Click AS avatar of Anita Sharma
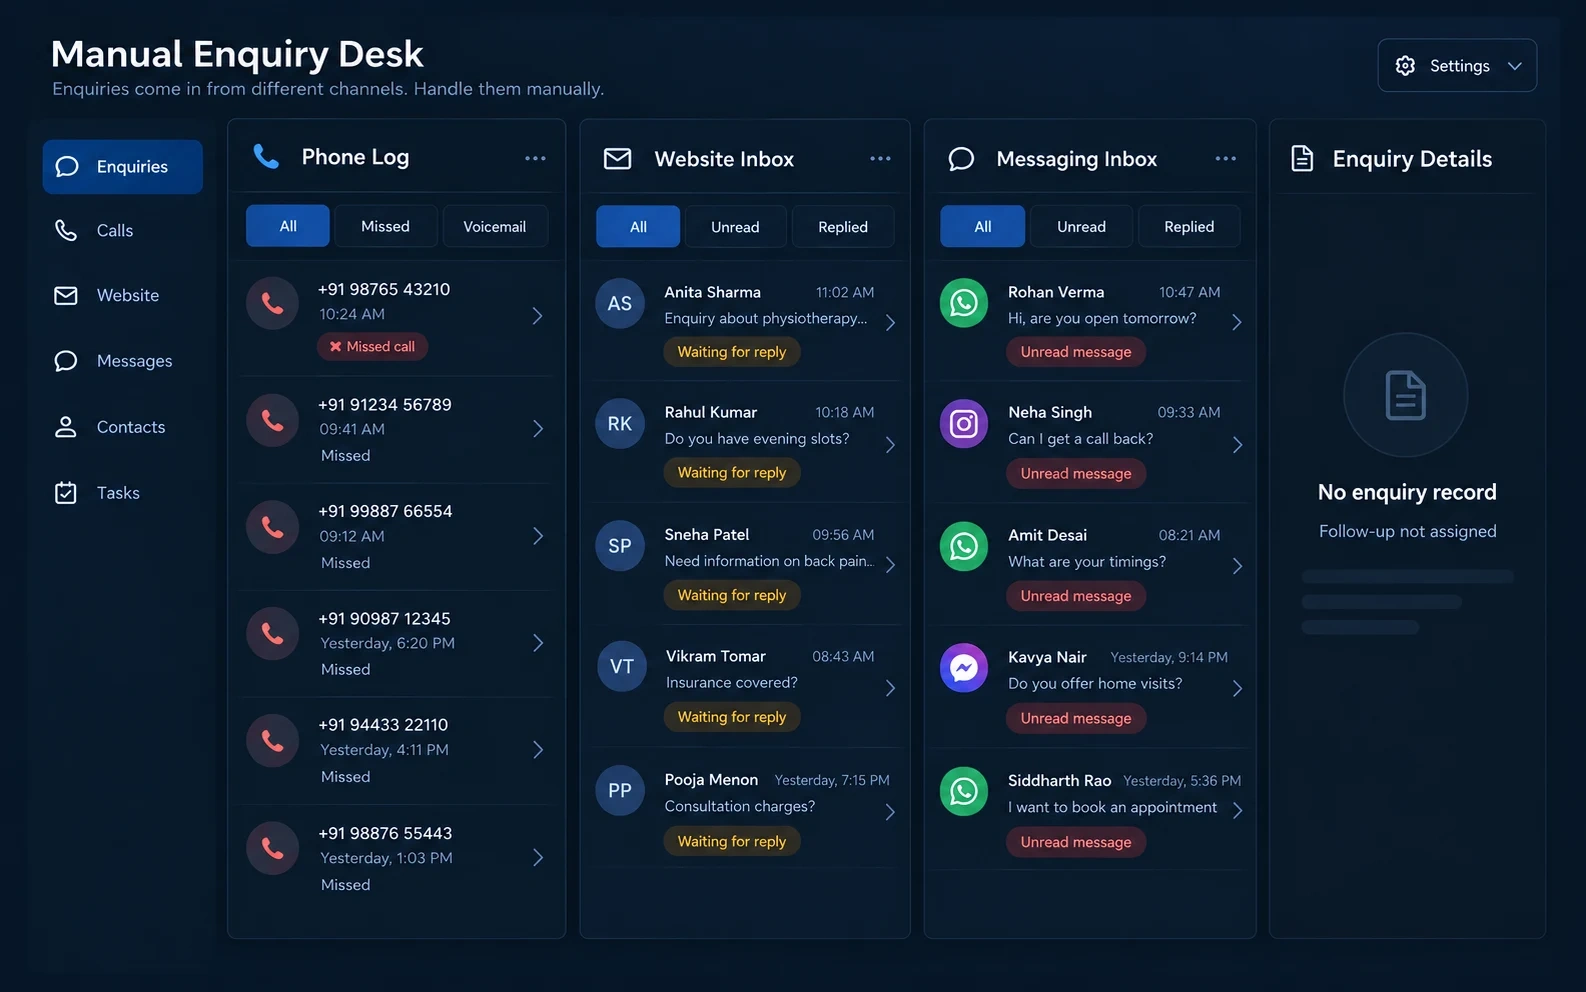 [x=620, y=303]
